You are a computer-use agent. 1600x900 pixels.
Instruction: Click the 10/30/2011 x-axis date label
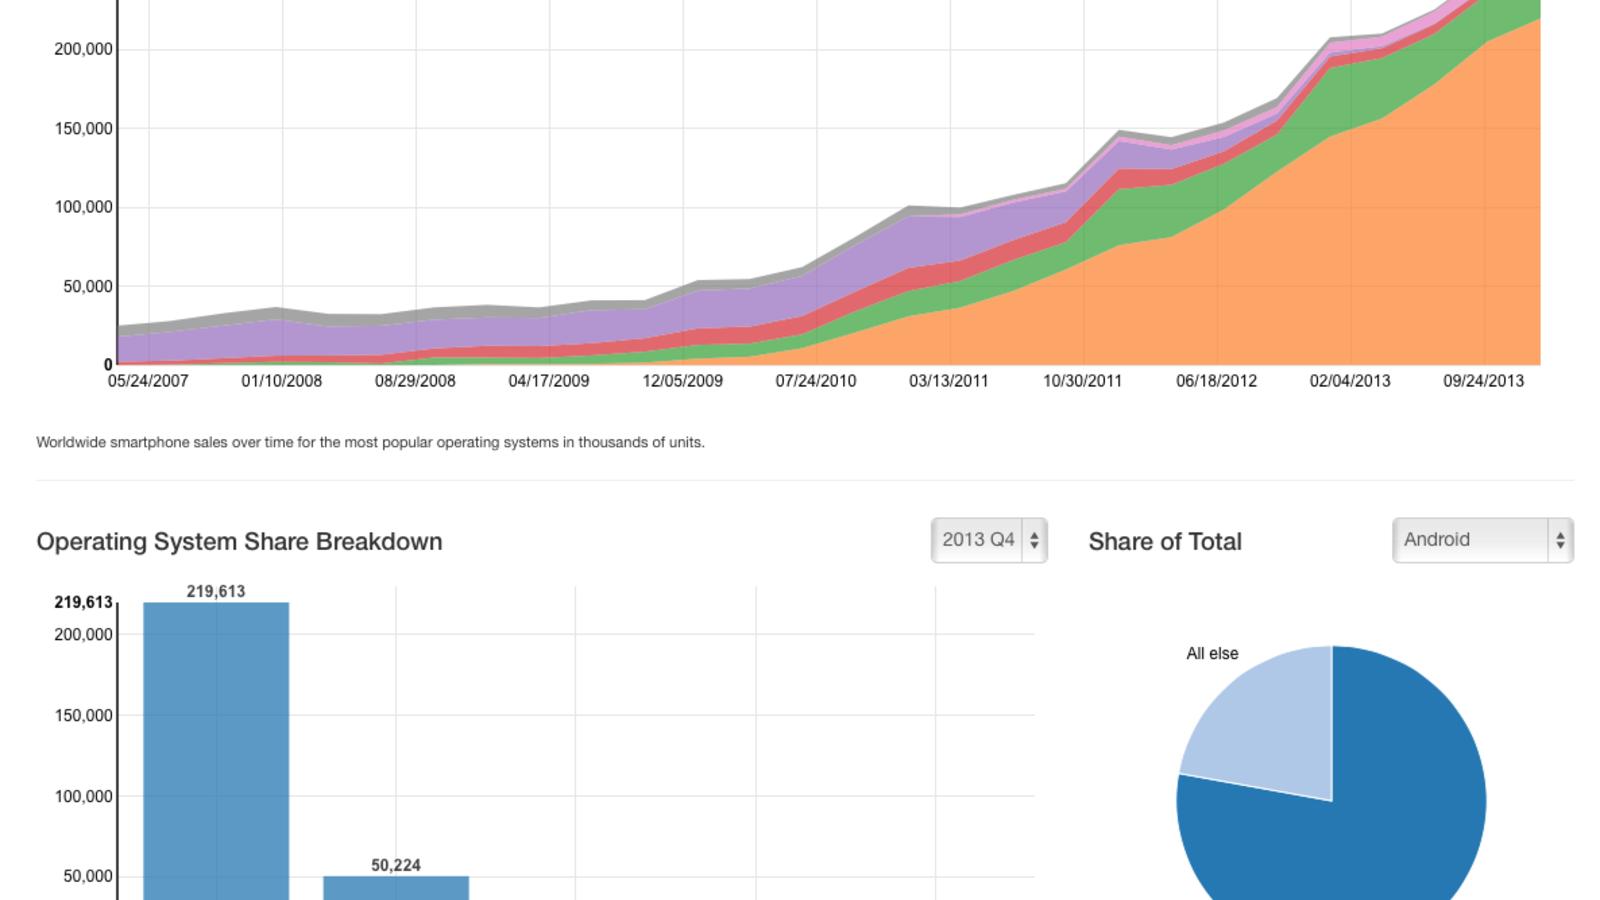pyautogui.click(x=1083, y=381)
